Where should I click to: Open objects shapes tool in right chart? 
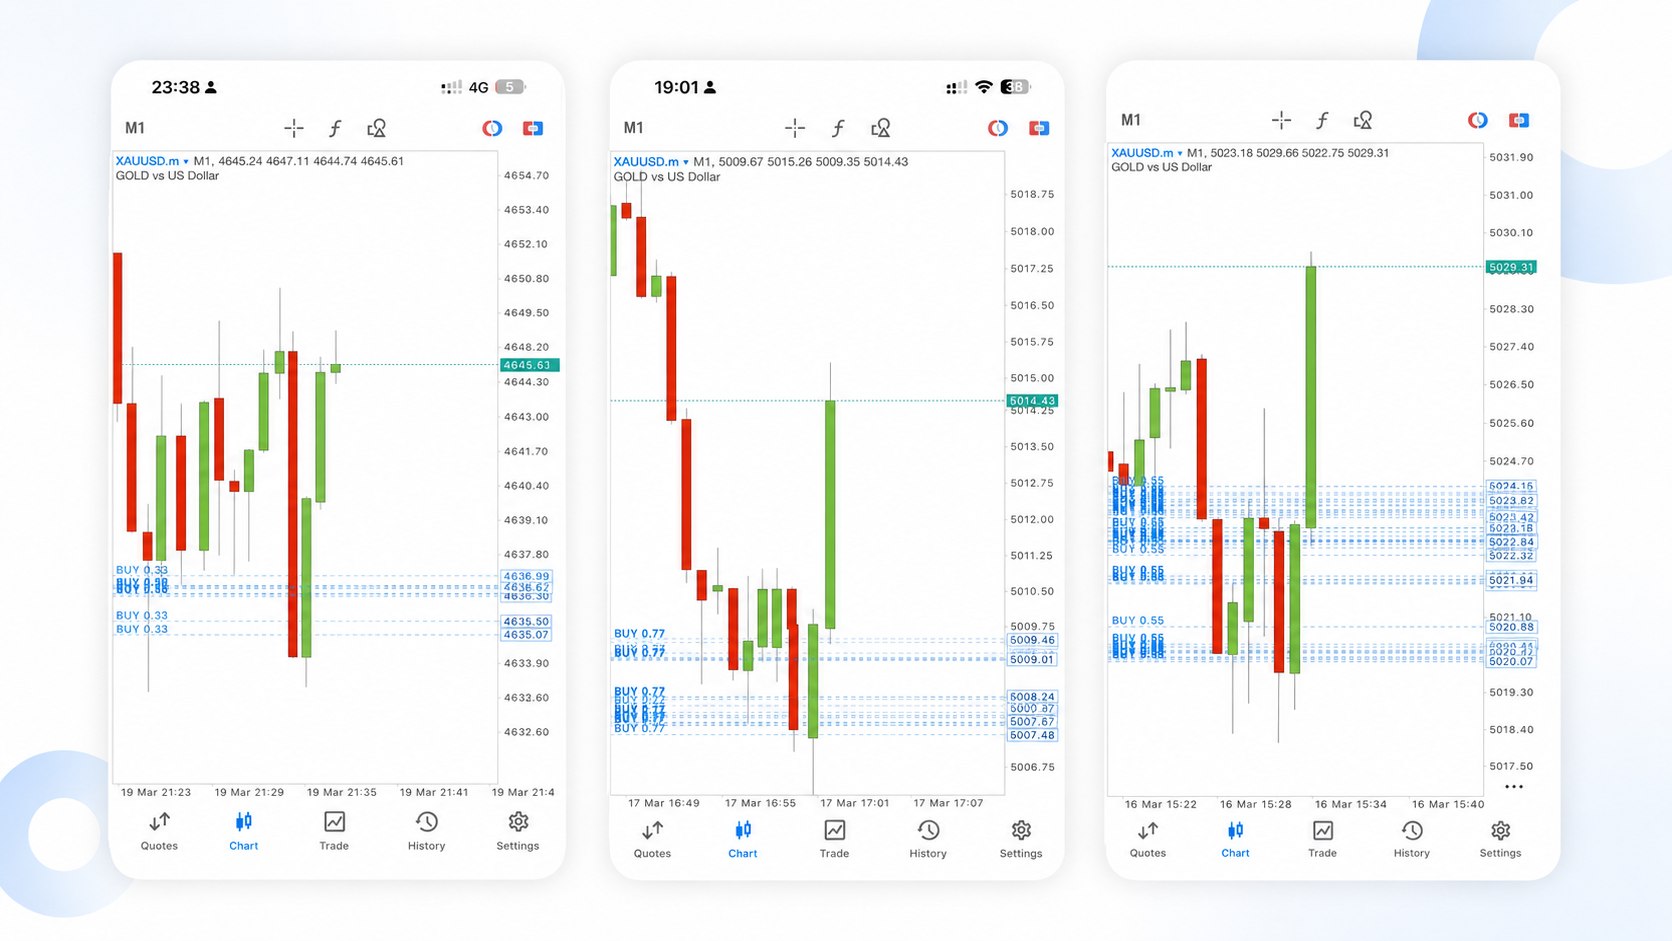pos(1362,120)
